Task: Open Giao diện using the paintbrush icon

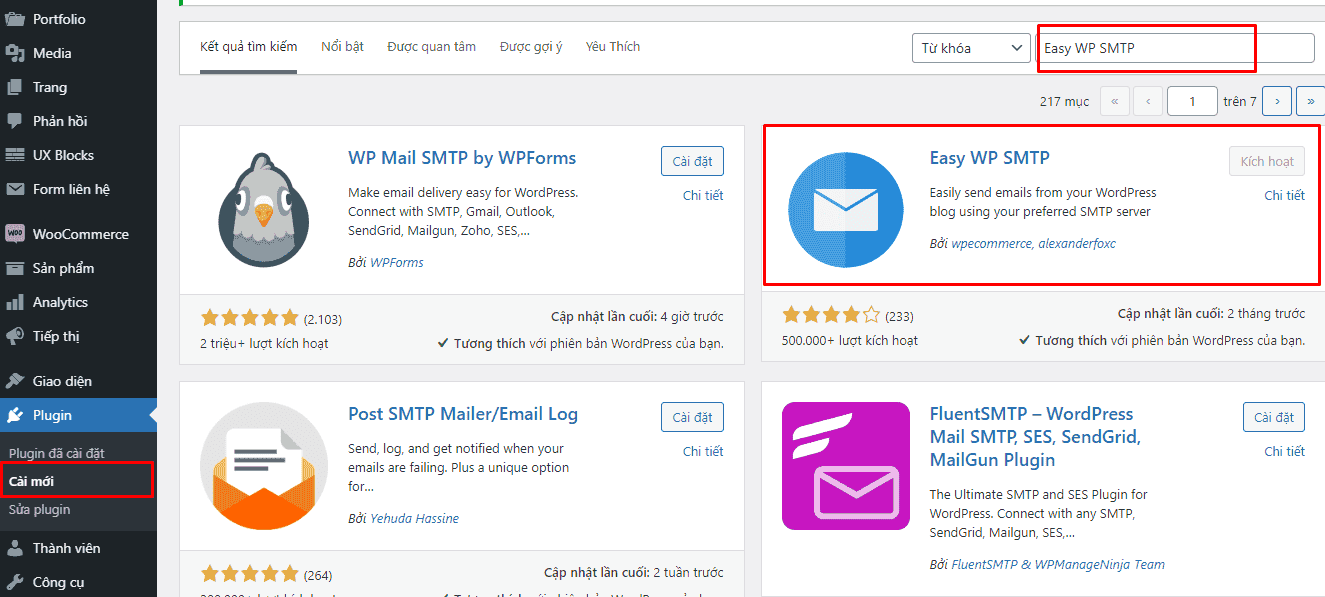Action: point(15,381)
